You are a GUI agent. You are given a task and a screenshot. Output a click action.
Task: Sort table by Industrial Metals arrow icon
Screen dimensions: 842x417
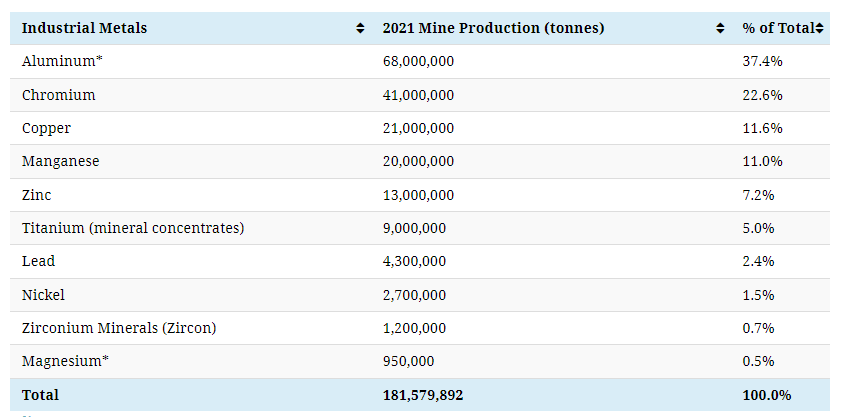click(x=360, y=29)
